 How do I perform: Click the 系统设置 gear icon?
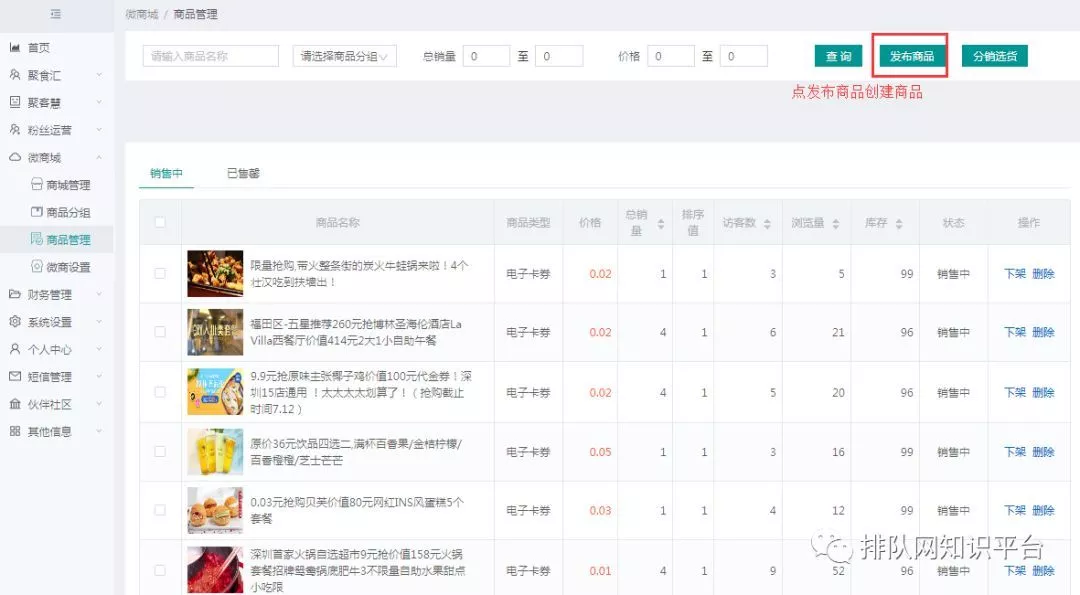pos(15,322)
